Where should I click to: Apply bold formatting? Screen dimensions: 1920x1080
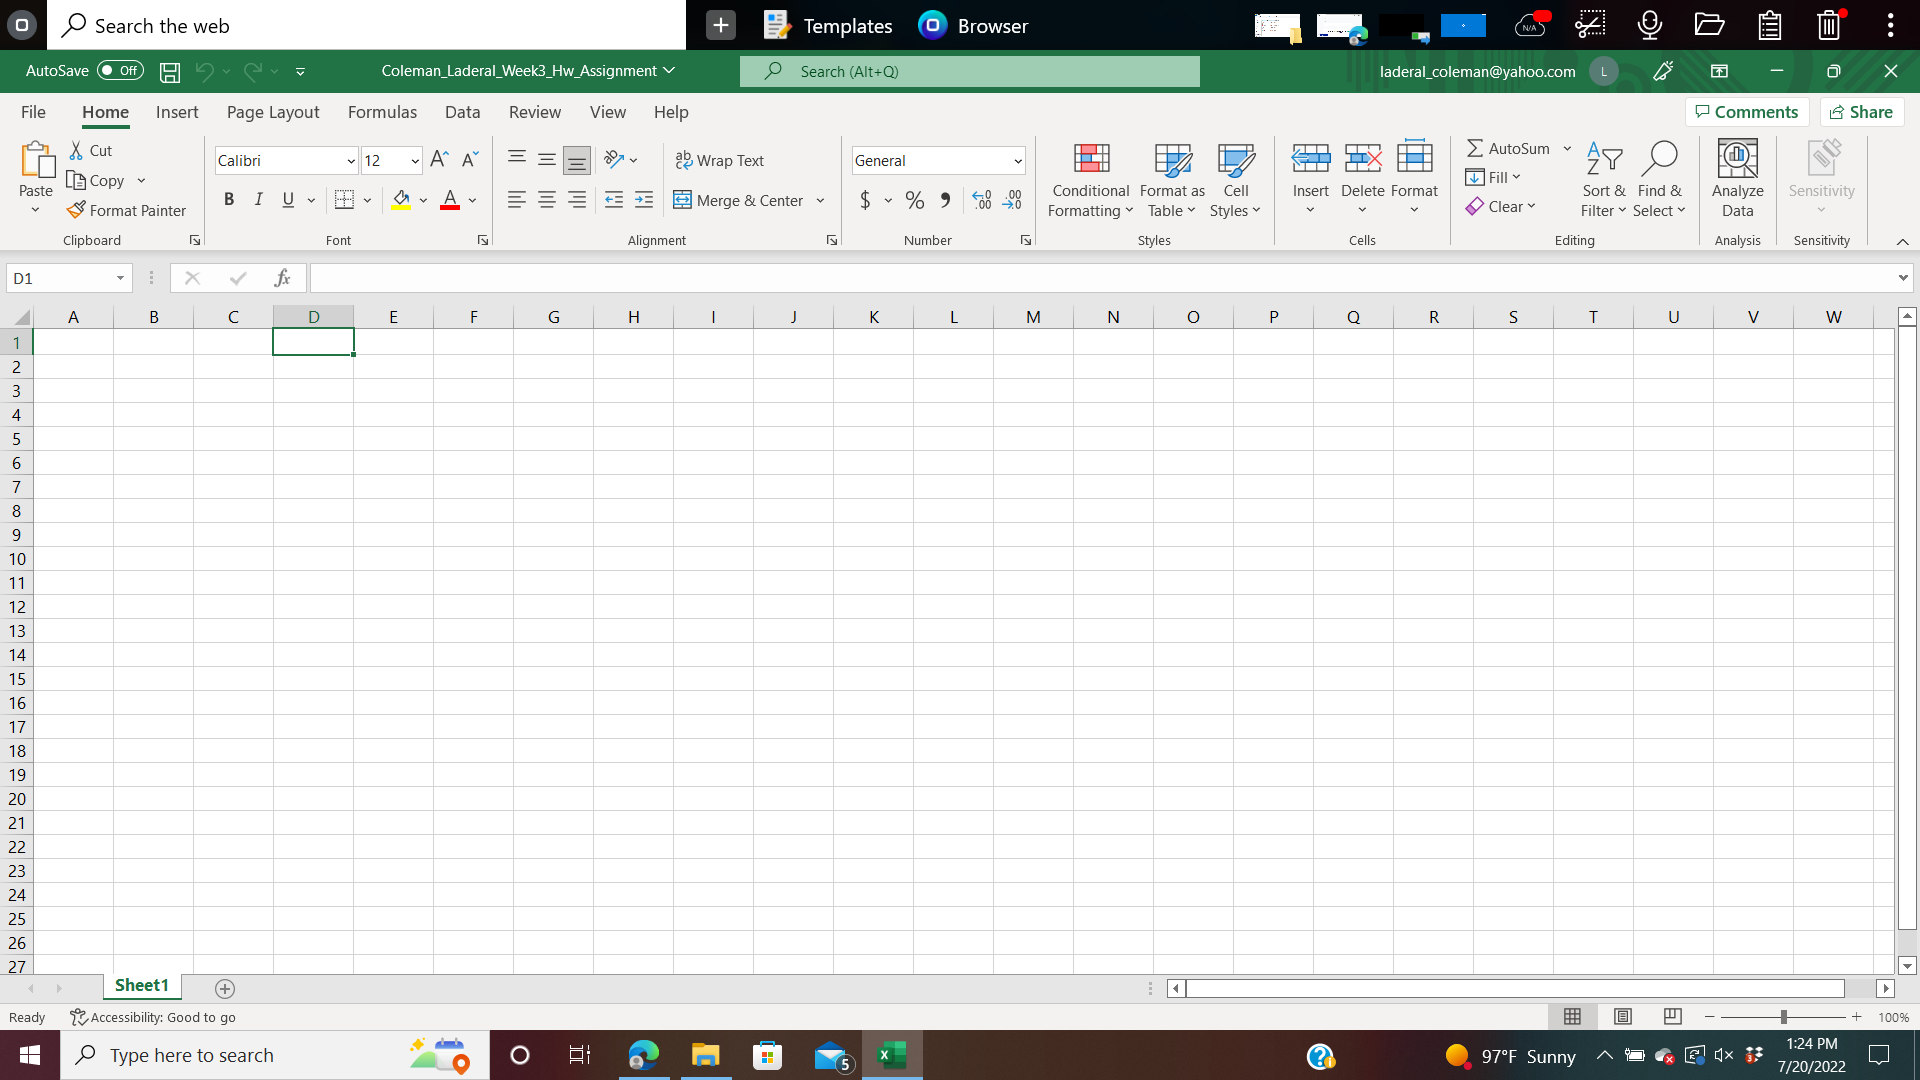pos(228,199)
